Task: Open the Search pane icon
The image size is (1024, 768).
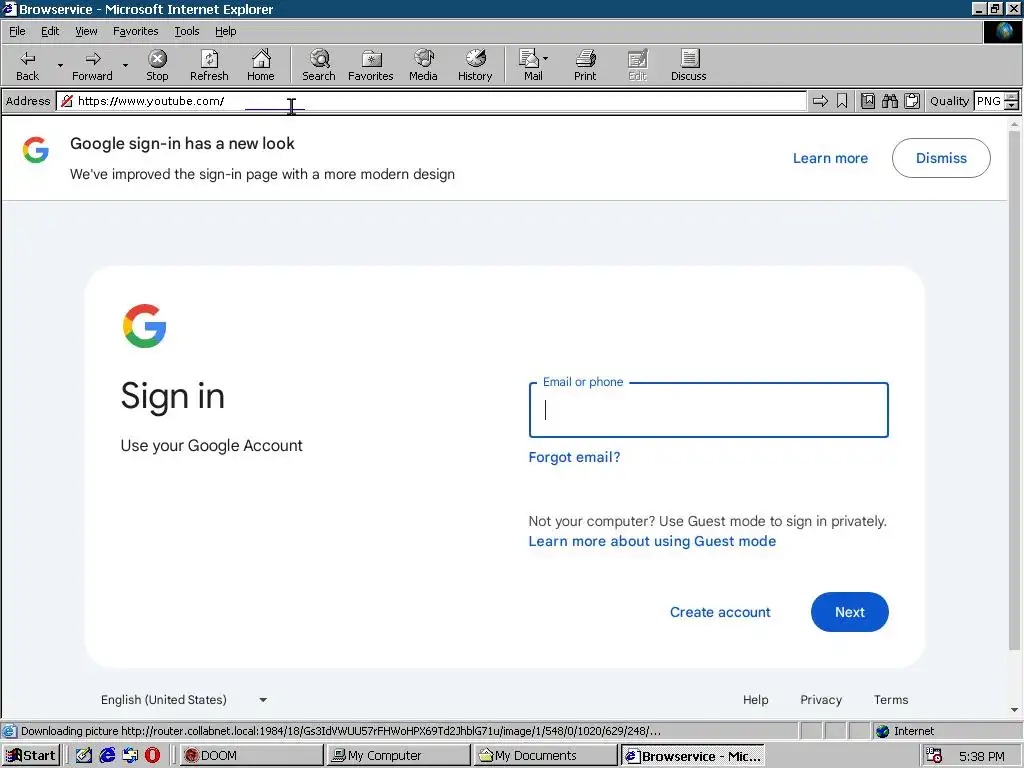Action: (319, 65)
